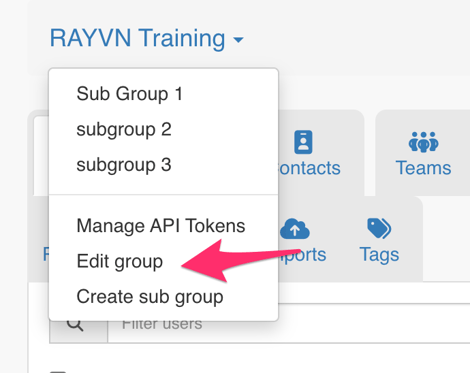The width and height of the screenshot is (470, 373).
Task: Focus the Filter users input field
Action: pos(289,324)
